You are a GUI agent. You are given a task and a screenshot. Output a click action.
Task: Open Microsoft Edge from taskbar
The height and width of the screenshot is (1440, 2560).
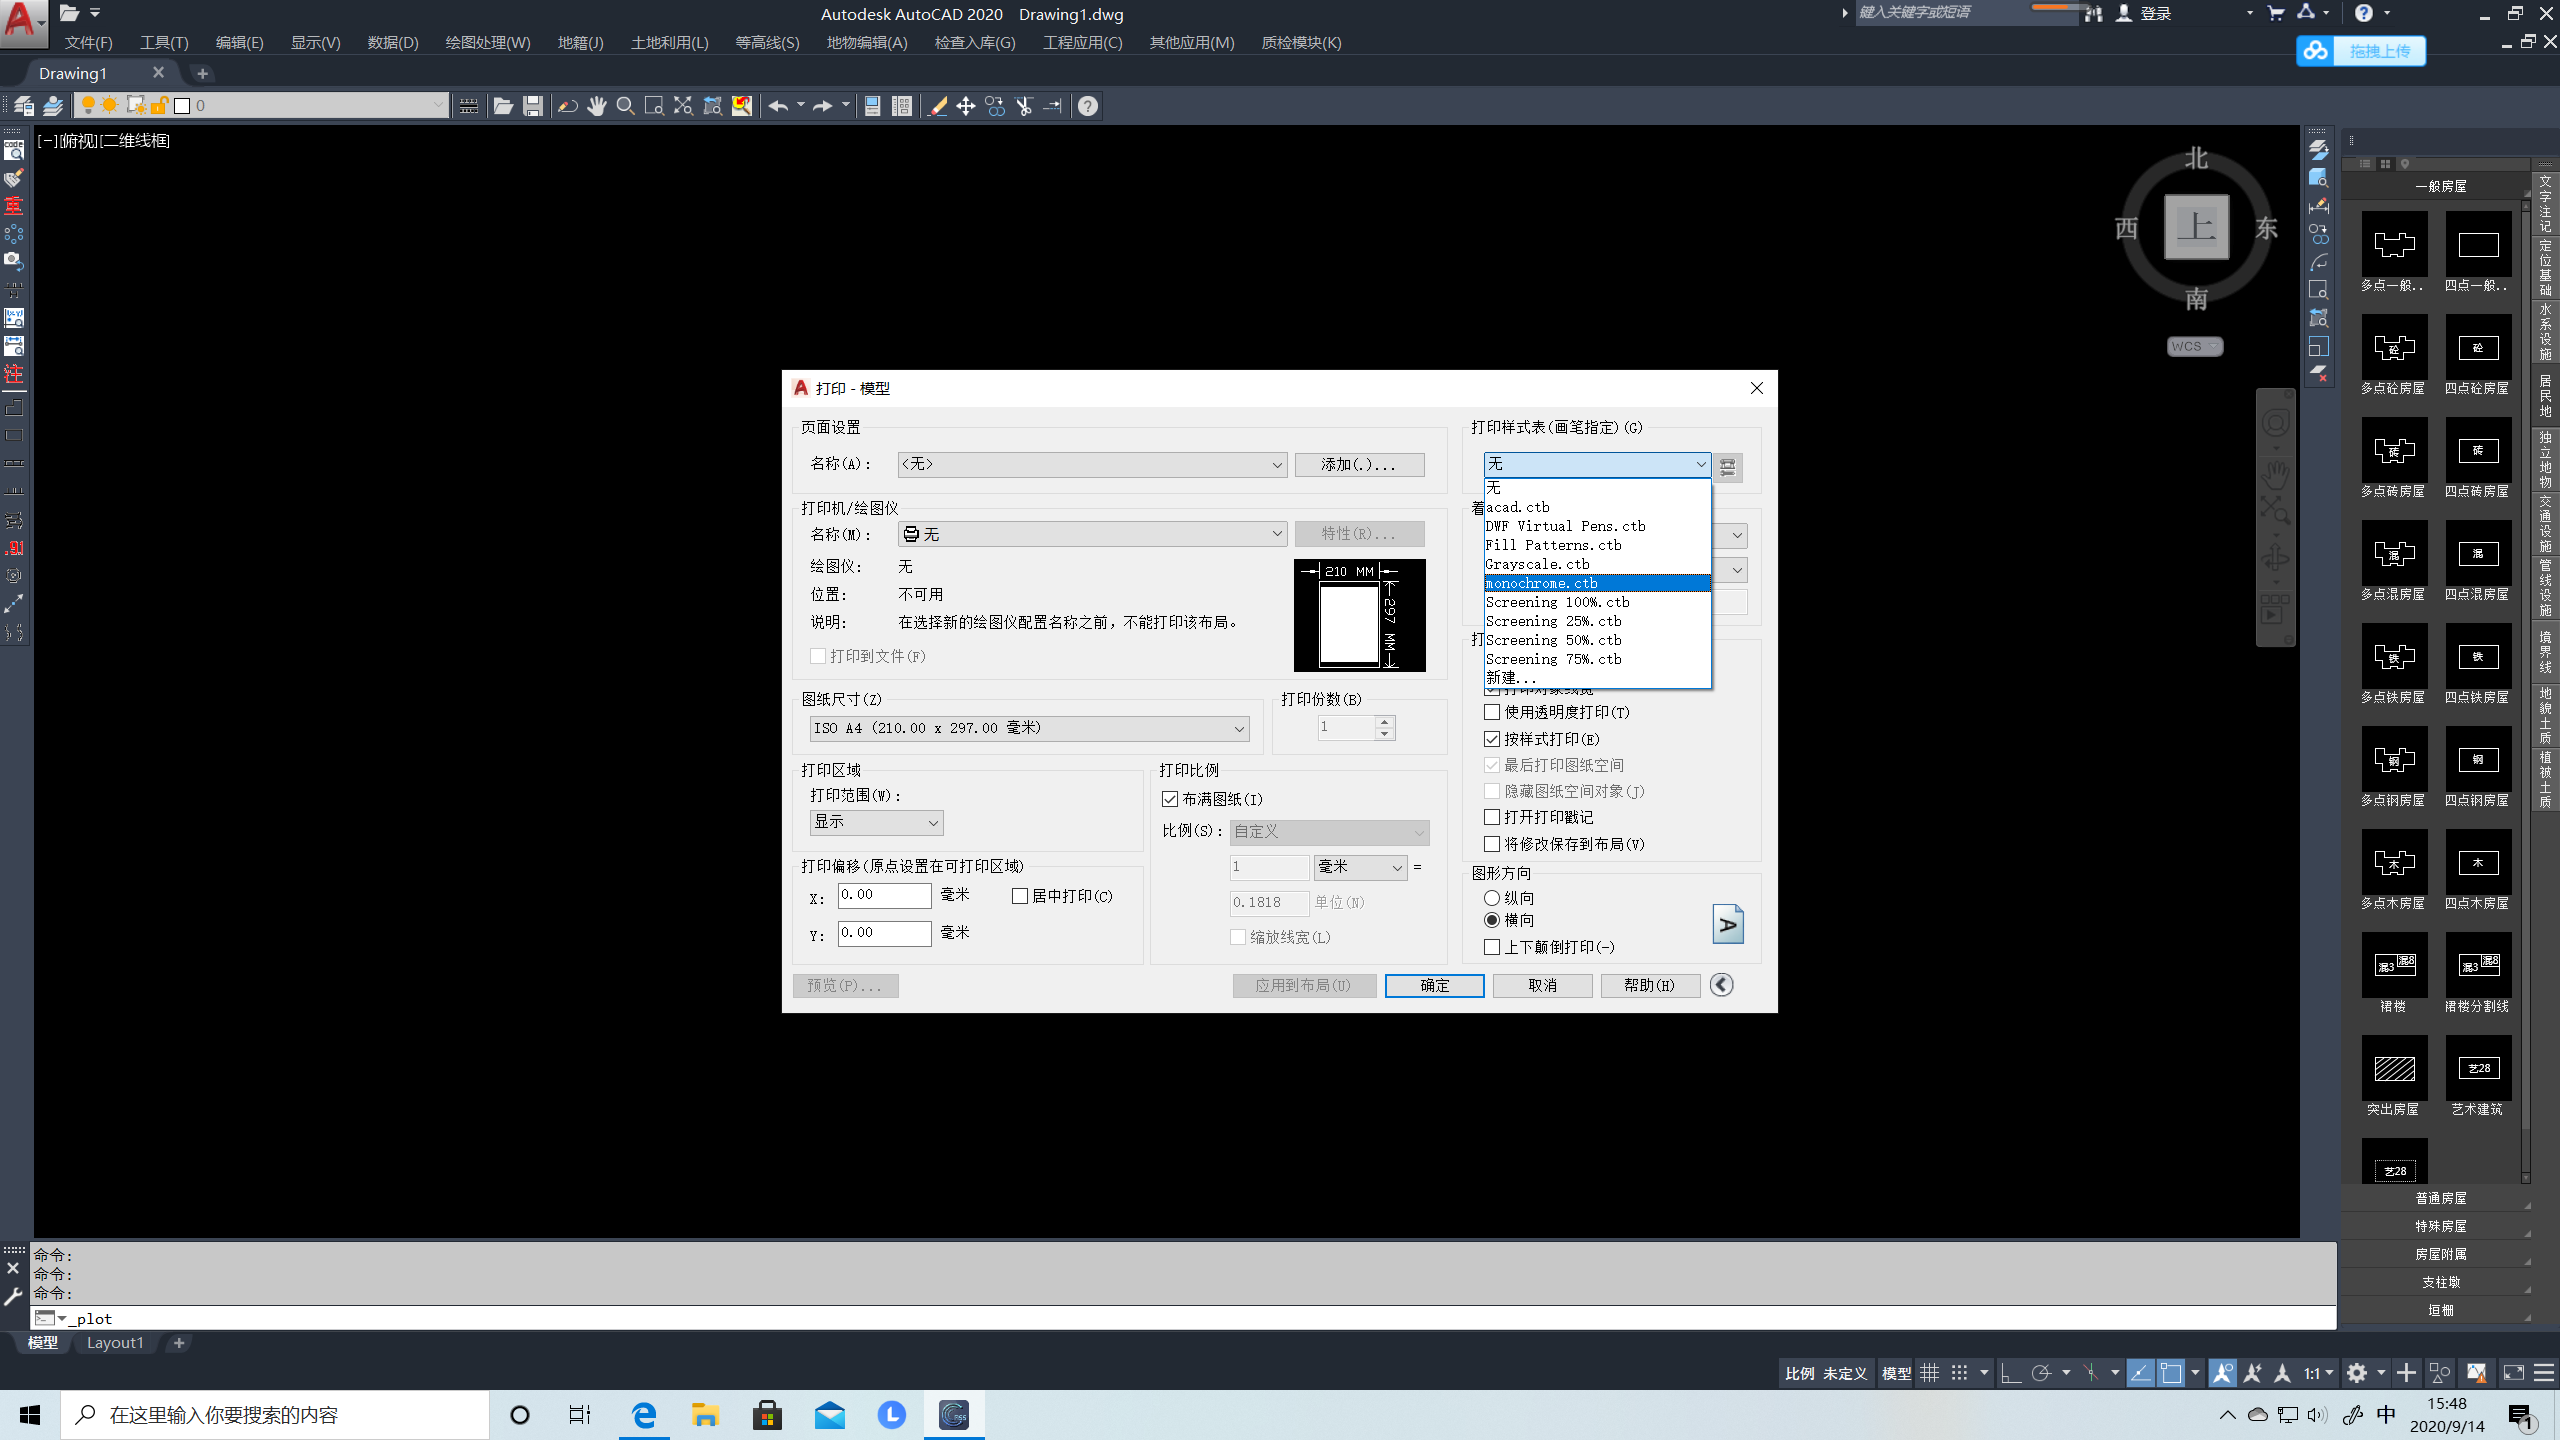(644, 1414)
